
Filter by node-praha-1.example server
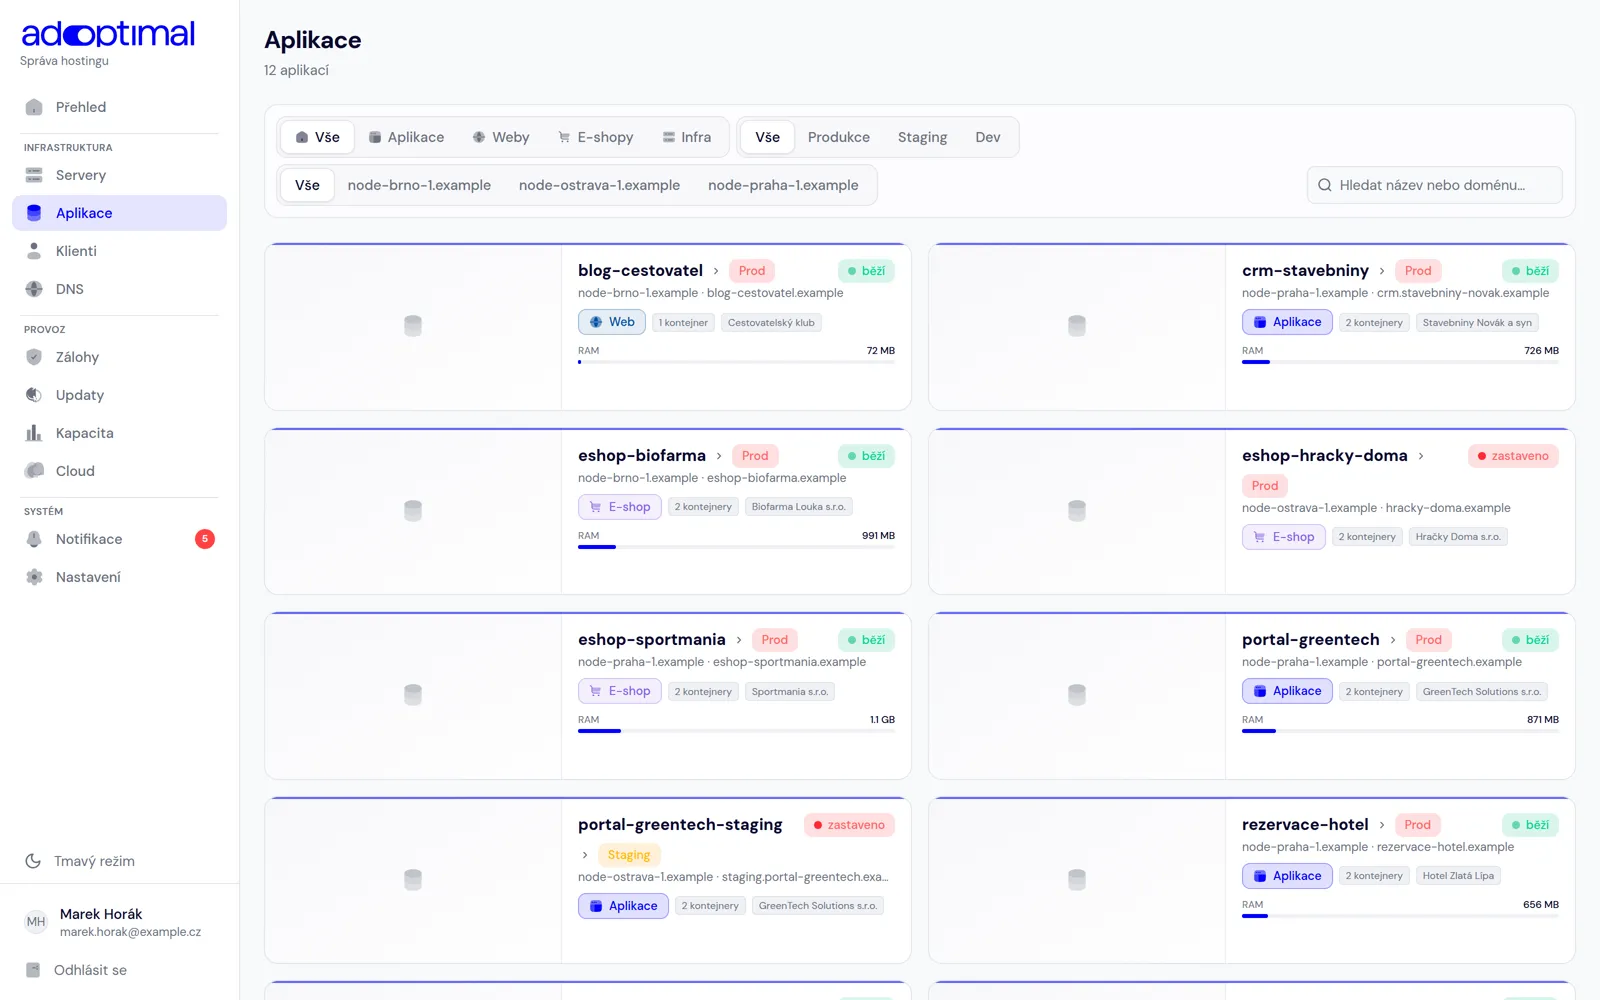coord(783,185)
